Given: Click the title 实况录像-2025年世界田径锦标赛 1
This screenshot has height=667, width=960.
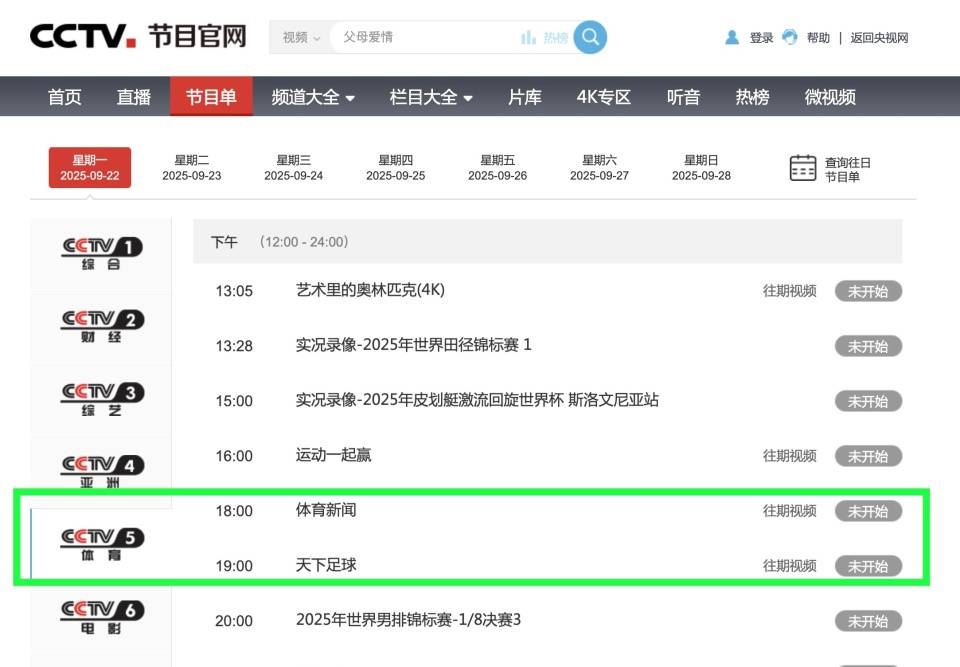Looking at the screenshot, I should coord(413,345).
